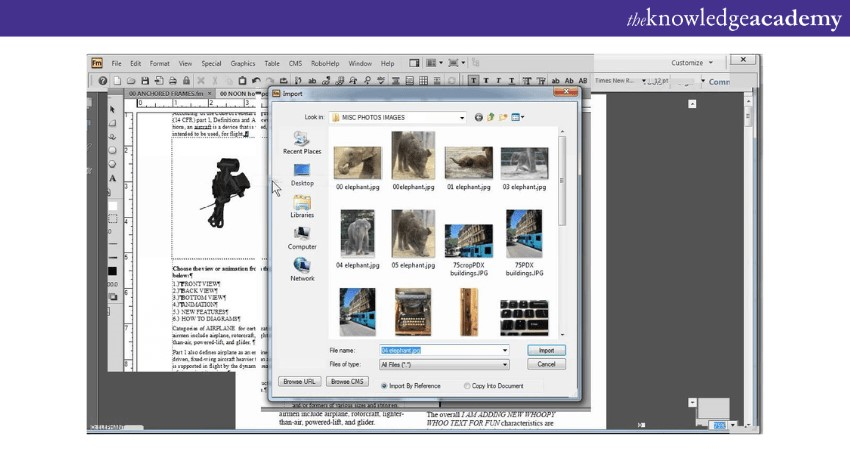Select the Computer icon in Import dialog
The width and height of the screenshot is (850, 450).
(x=302, y=235)
